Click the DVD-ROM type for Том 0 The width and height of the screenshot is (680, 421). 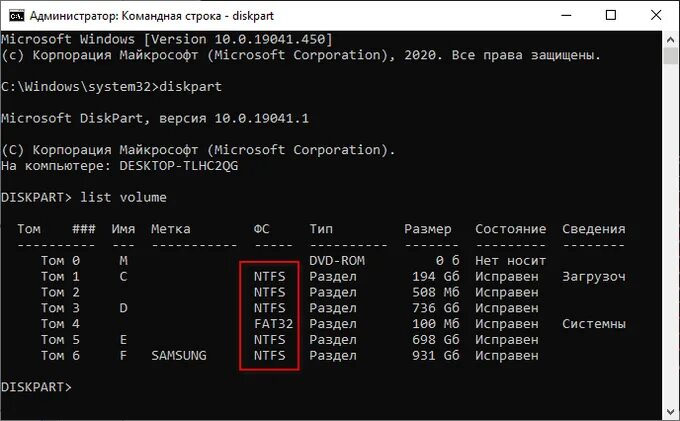point(337,261)
